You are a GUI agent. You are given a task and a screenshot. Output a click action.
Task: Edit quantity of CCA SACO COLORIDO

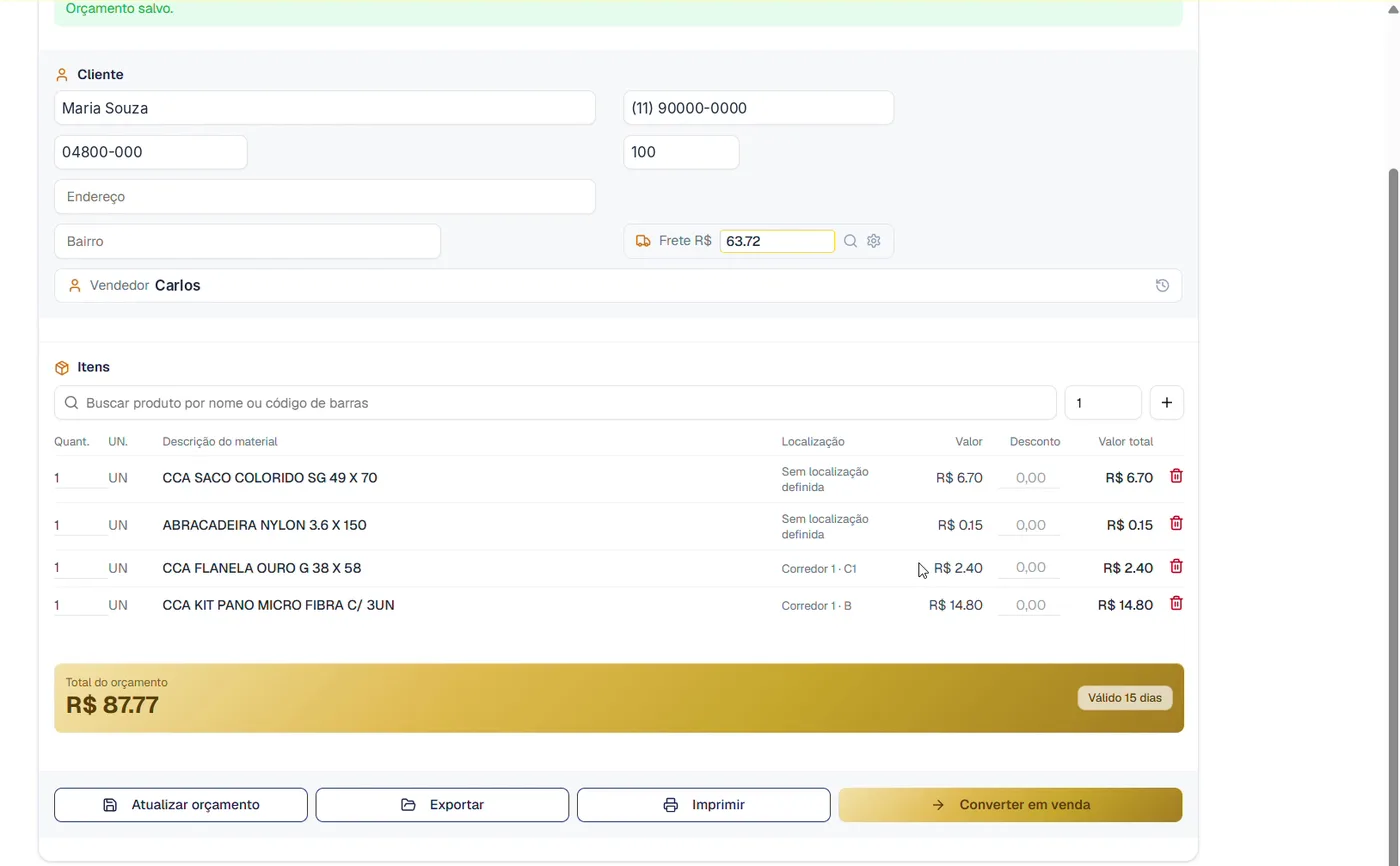[x=80, y=478]
